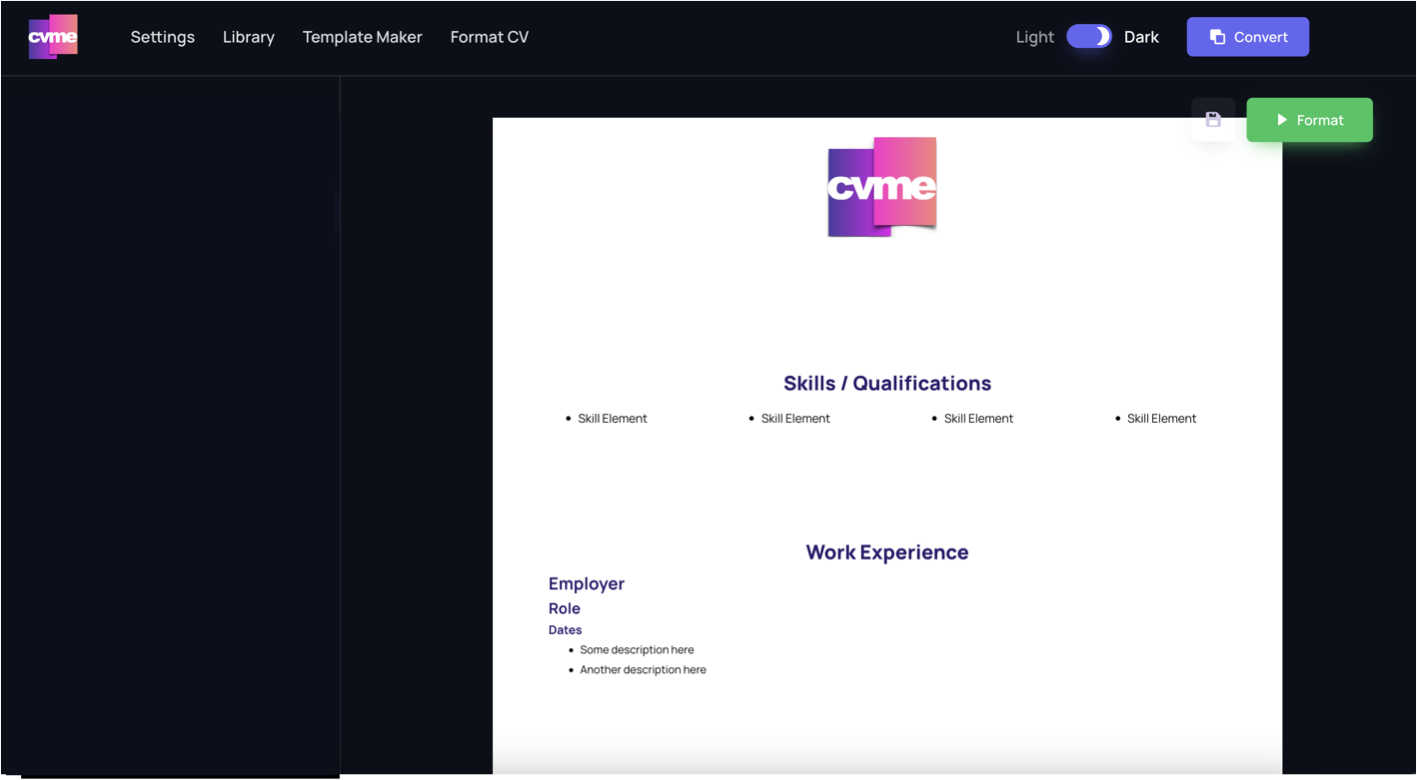The image size is (1417, 780).
Task: Select the Employer heading in the preview
Action: pos(586,584)
